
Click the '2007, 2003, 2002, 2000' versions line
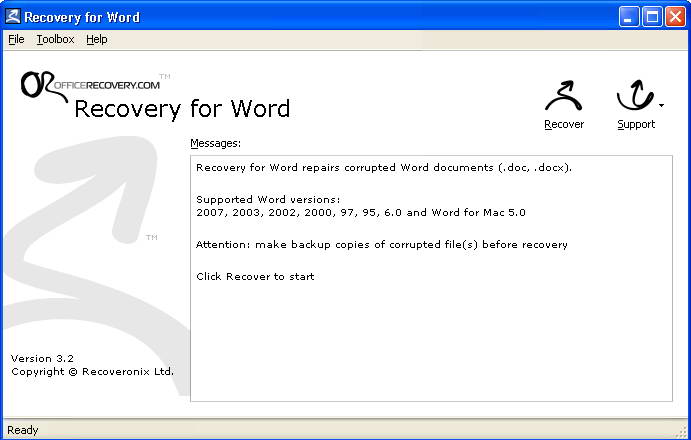[361, 213]
